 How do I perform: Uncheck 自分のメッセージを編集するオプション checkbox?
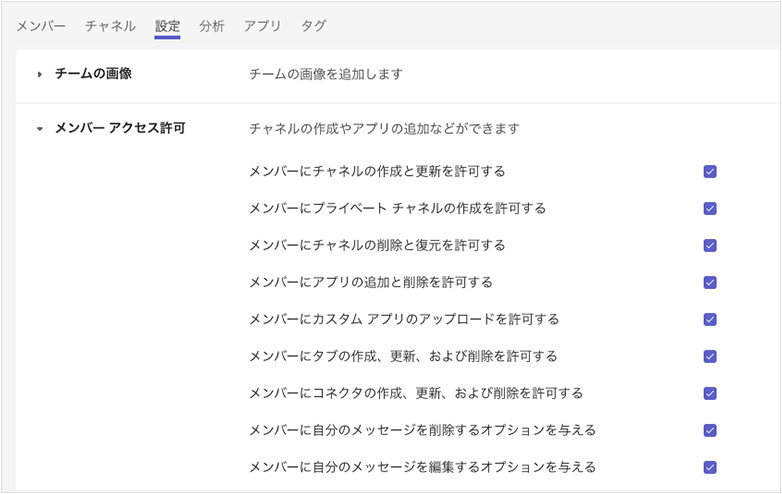[x=710, y=467]
